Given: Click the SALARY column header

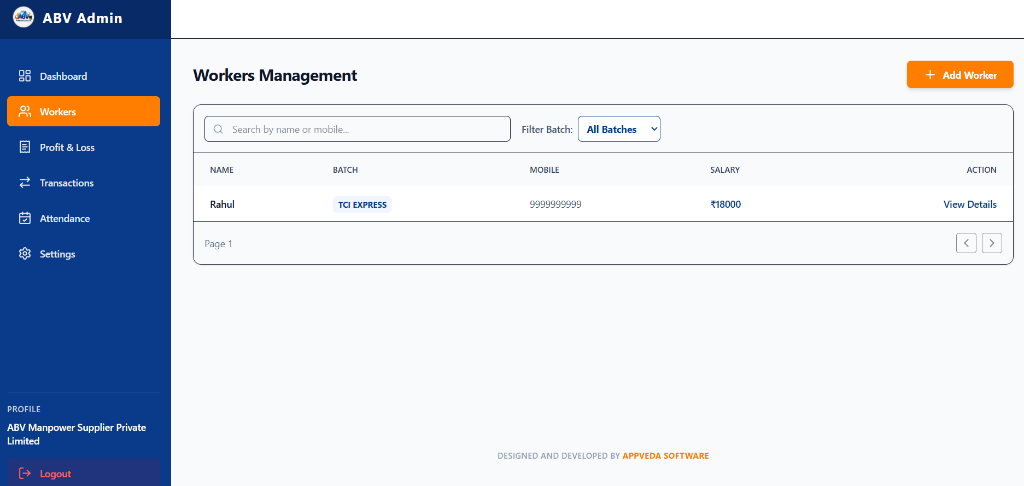Looking at the screenshot, I should (725, 170).
